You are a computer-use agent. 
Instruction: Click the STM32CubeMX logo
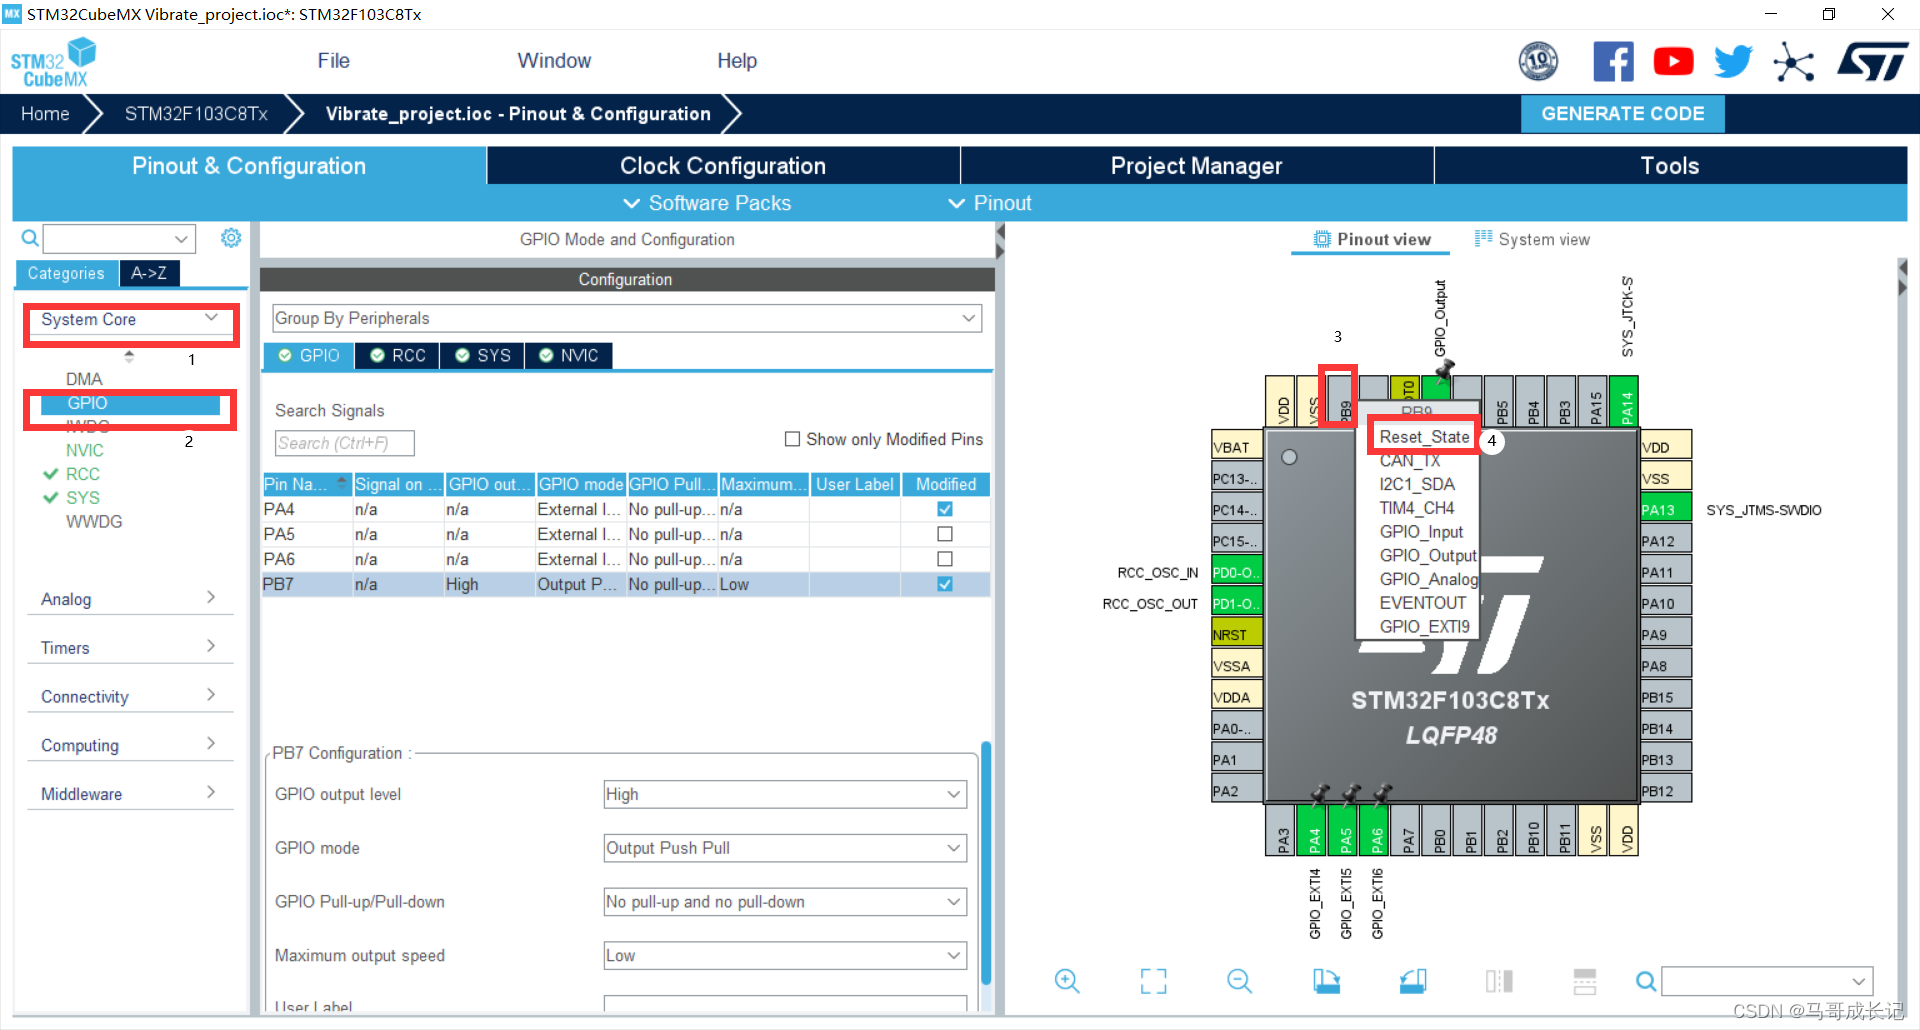53,63
